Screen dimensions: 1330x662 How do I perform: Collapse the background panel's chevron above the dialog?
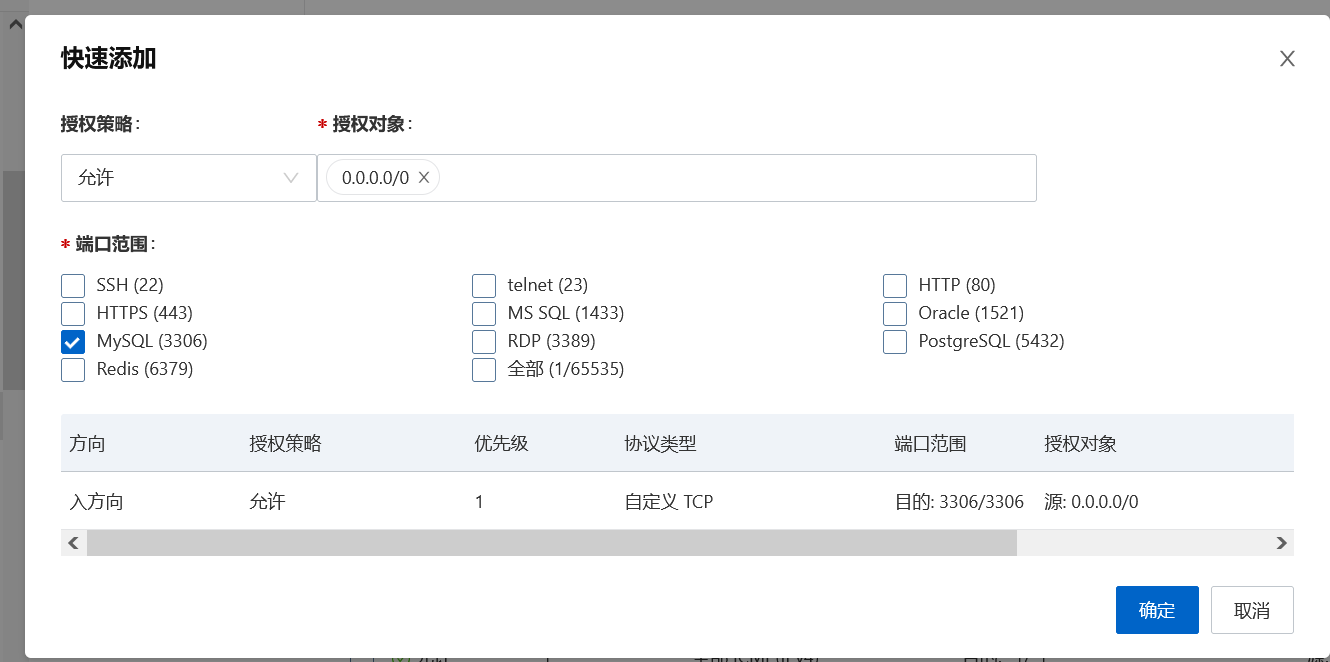click(15, 25)
